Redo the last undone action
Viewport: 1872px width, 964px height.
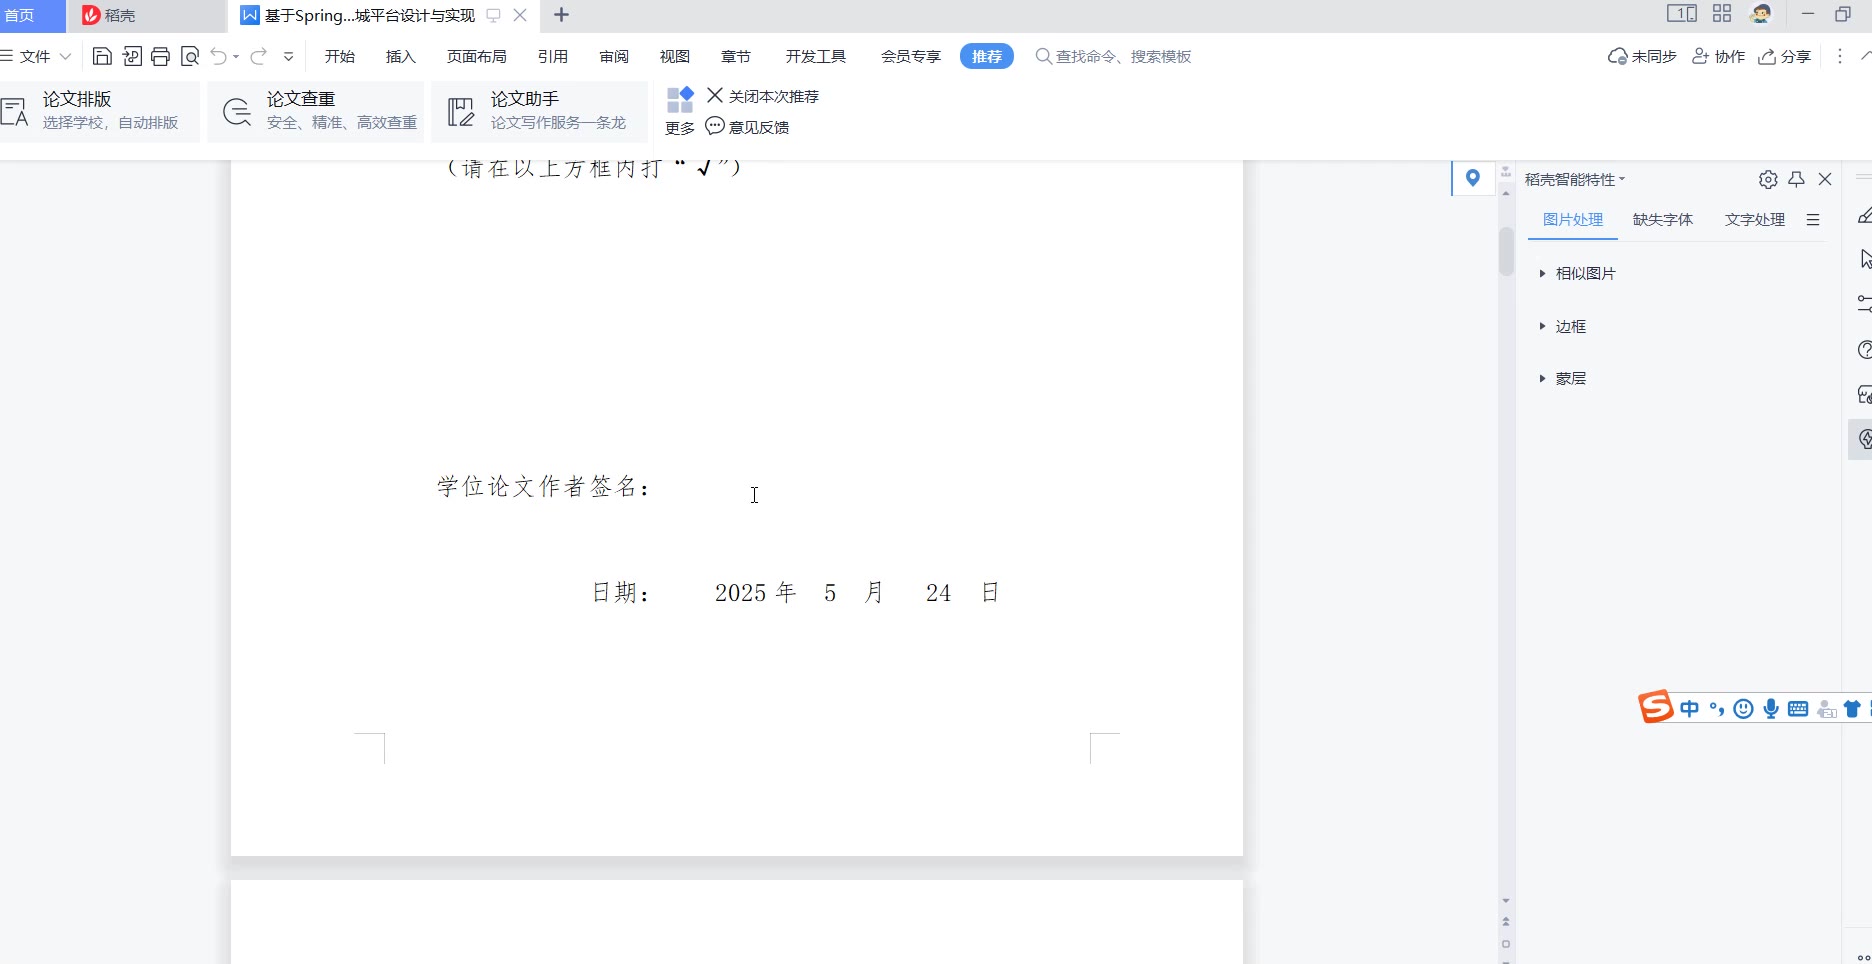pyautogui.click(x=259, y=56)
